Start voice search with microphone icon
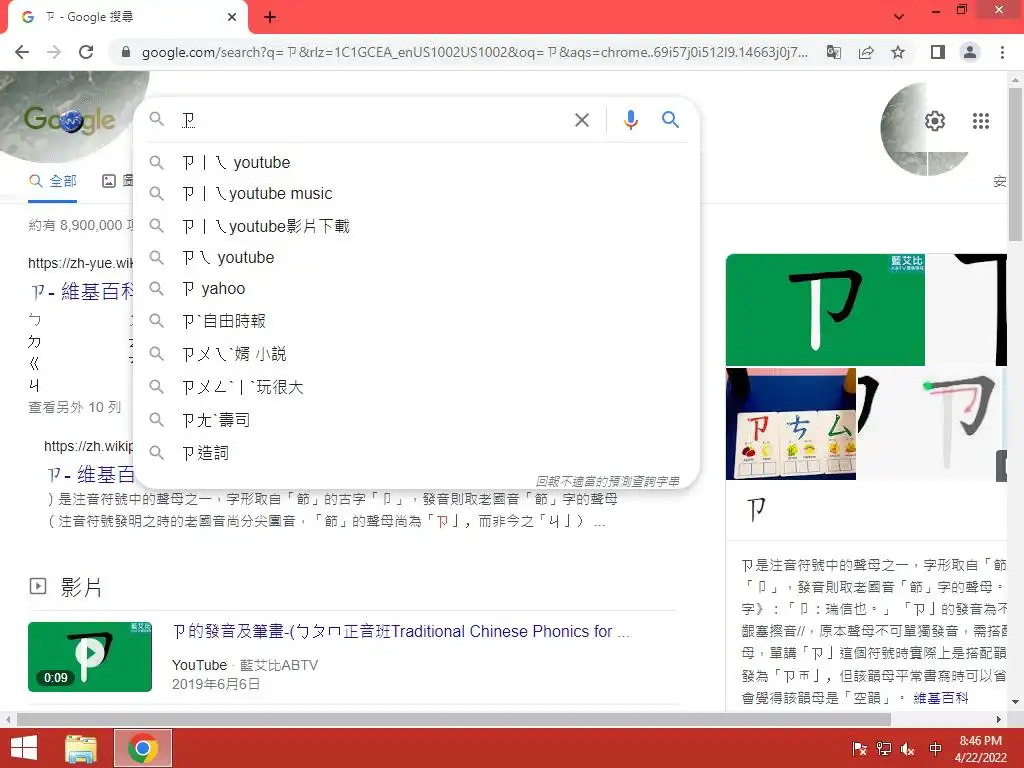 click(x=630, y=120)
